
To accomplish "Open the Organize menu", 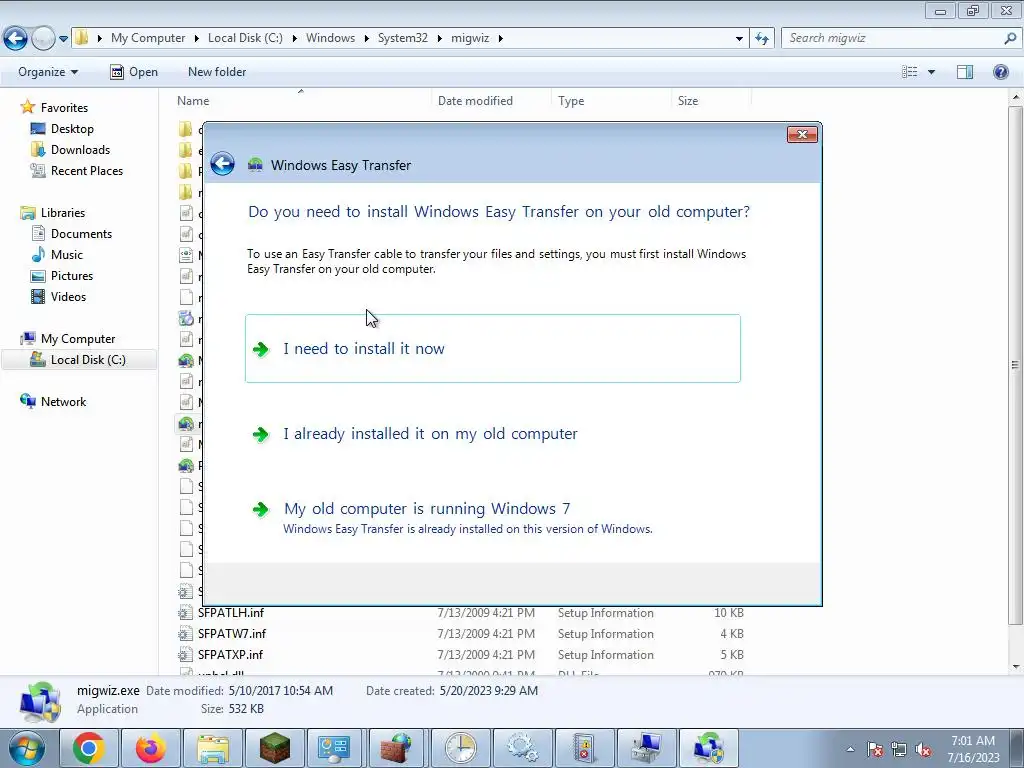I will 48,72.
